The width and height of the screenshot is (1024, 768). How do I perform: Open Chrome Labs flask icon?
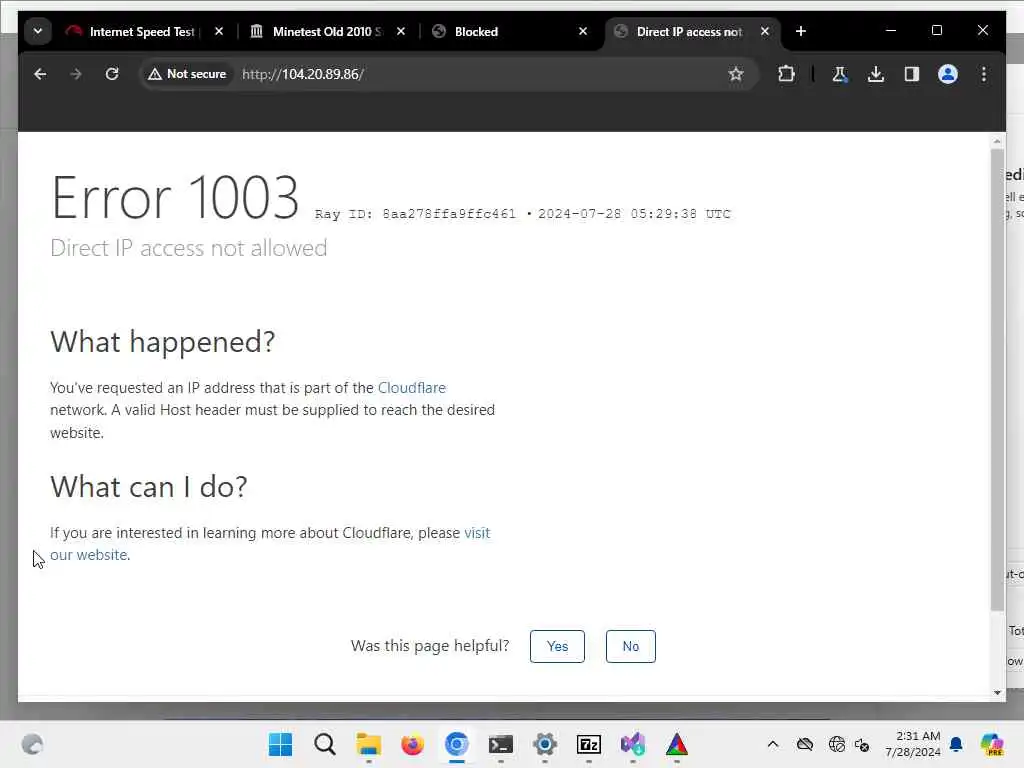pos(840,74)
